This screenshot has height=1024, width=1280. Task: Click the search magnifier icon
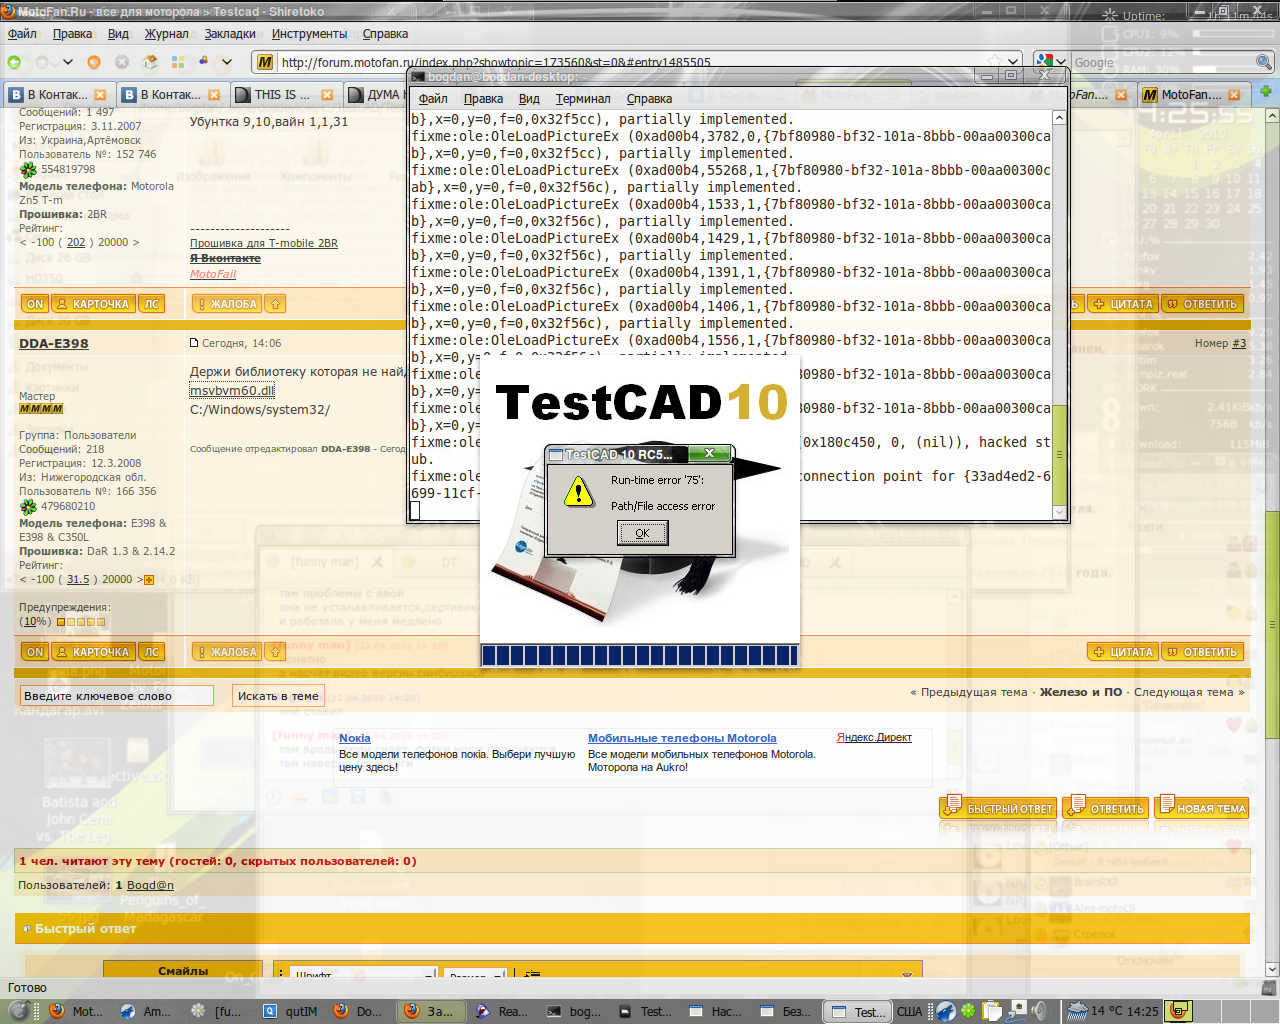1264,62
